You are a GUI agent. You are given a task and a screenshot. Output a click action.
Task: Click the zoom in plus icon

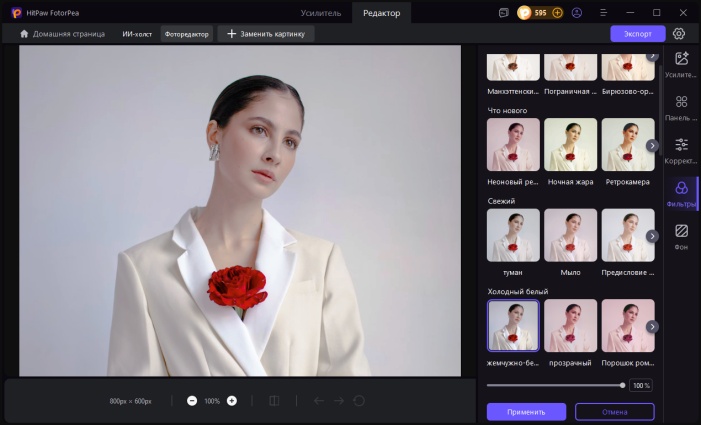[232, 401]
